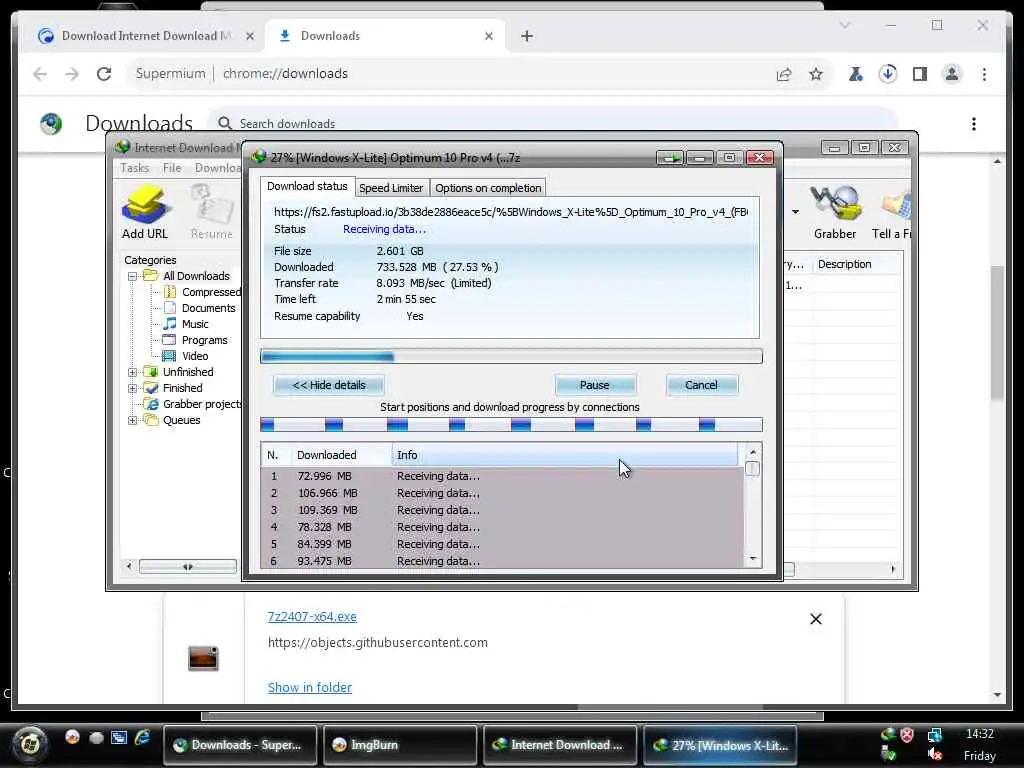Open the 7z2407-x64.exe download link

coord(312,616)
